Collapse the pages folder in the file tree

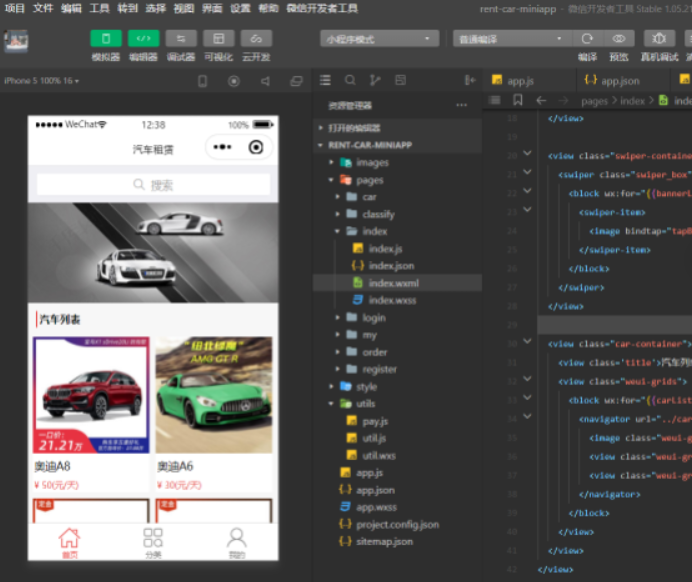tap(369, 180)
